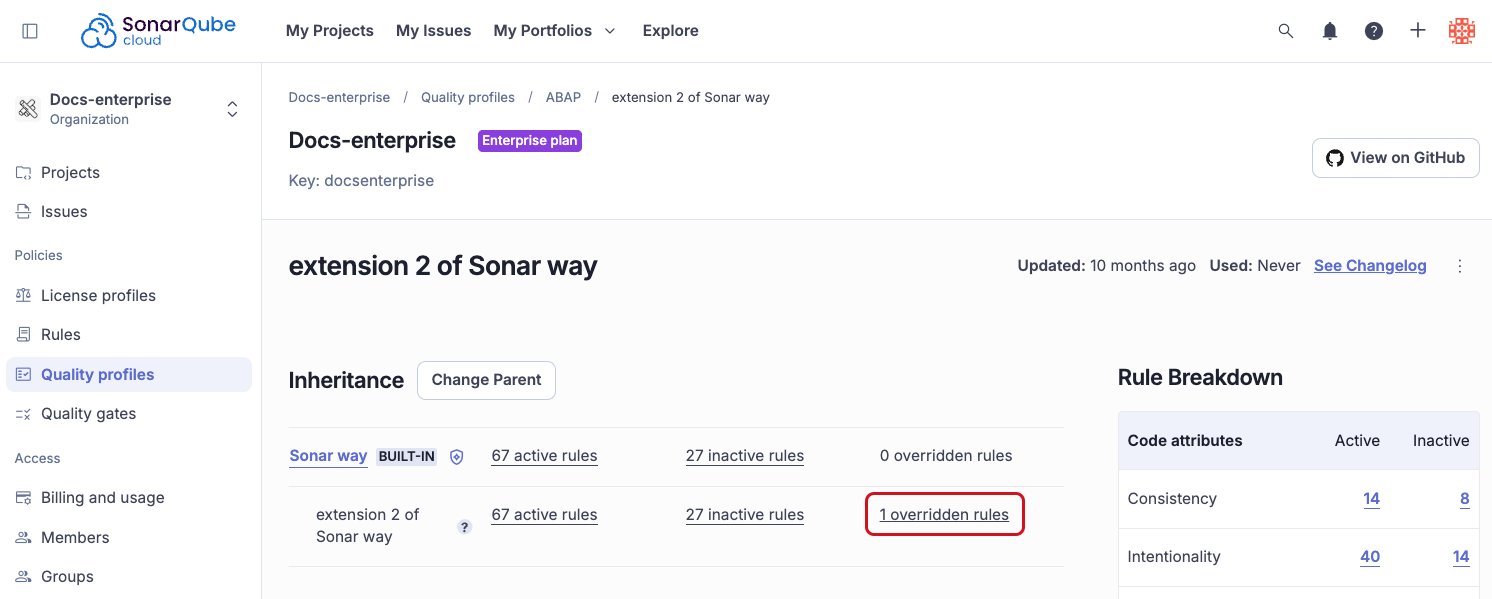Click View on GitHub button
This screenshot has height=599, width=1492.
(x=1395, y=158)
